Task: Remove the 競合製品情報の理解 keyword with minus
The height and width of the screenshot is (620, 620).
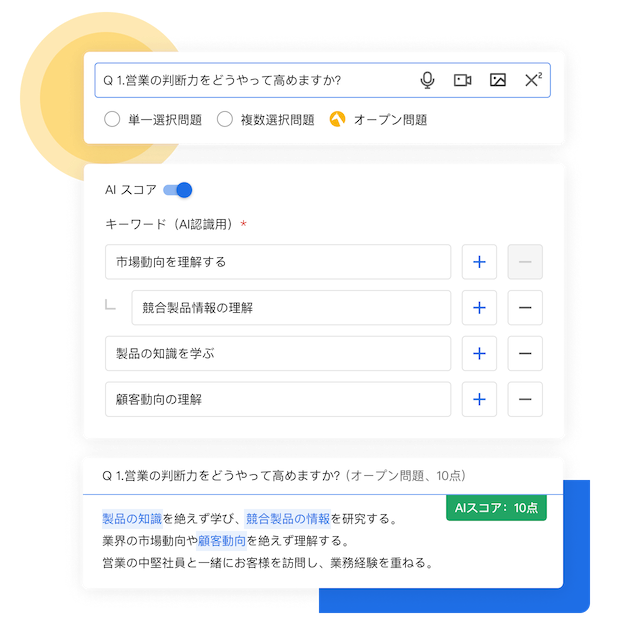Action: (x=525, y=308)
